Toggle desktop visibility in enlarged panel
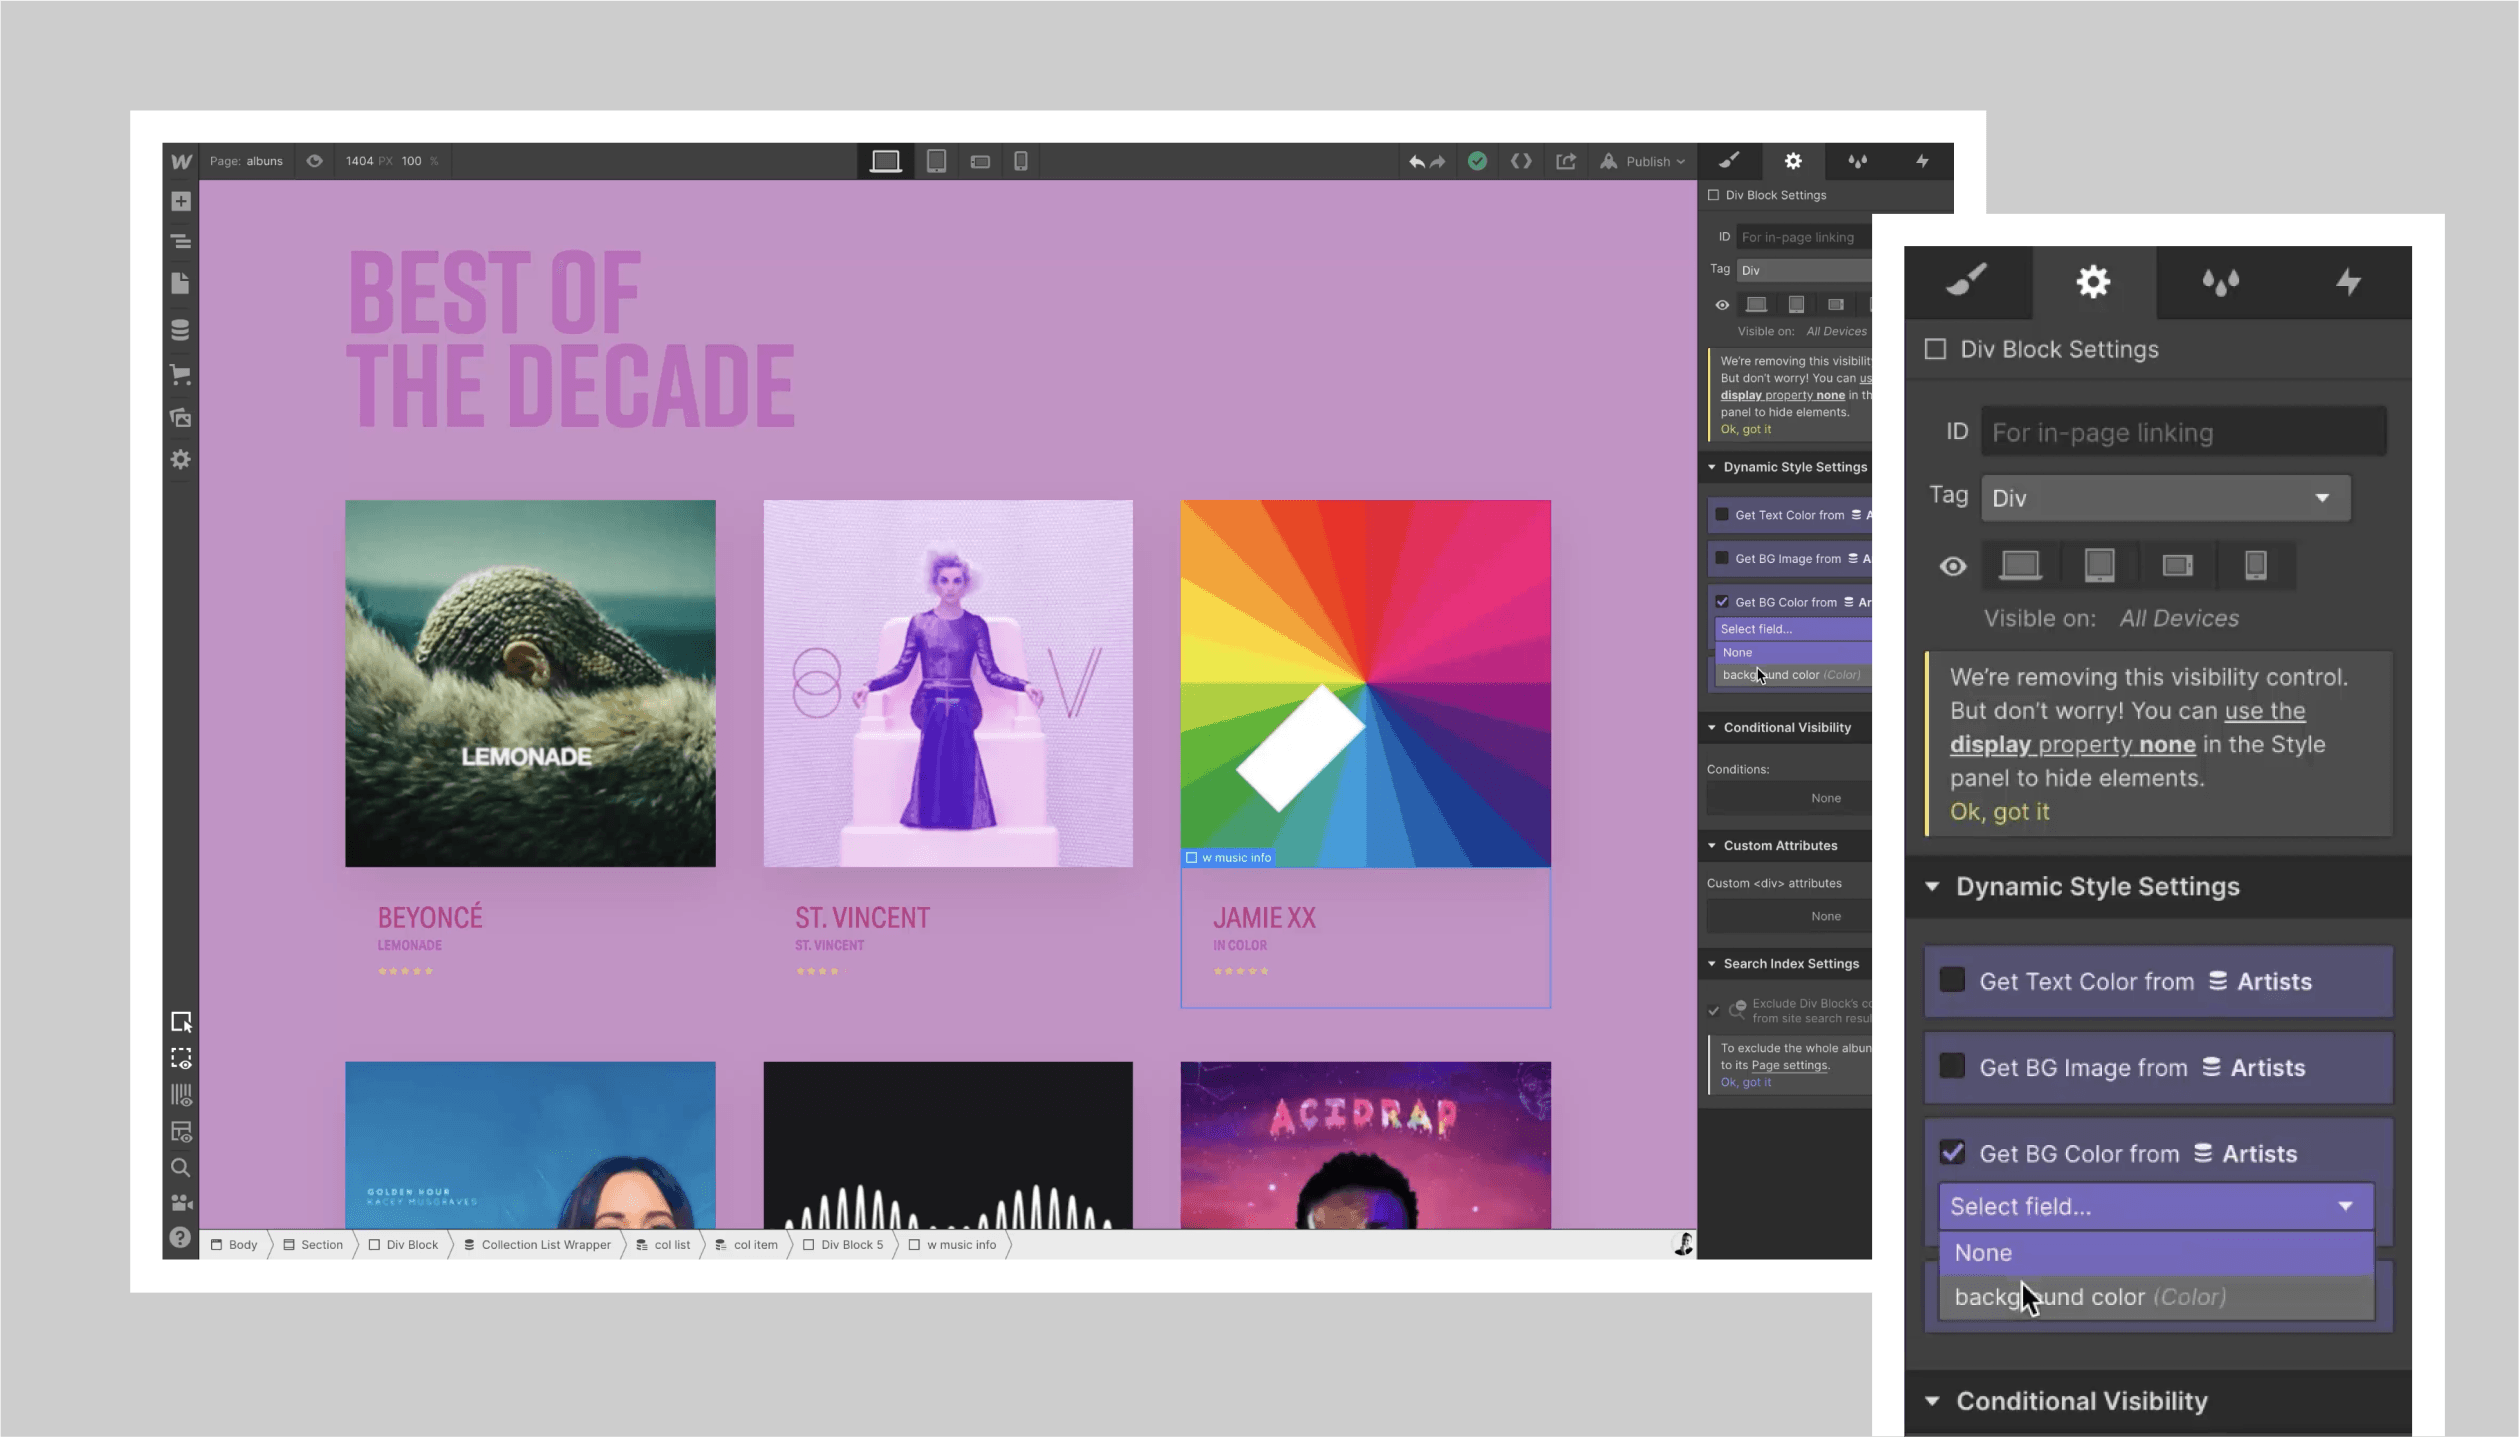 pos(2019,566)
